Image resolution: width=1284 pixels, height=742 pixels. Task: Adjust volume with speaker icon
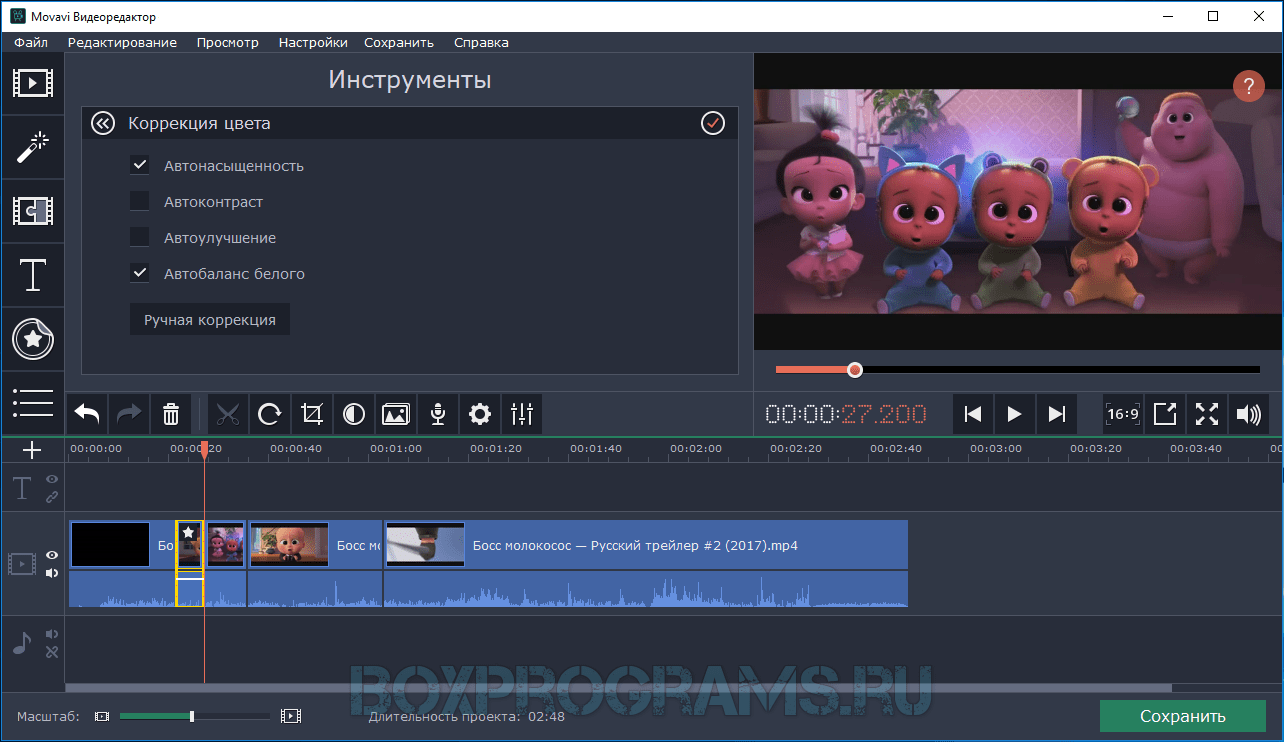click(x=1249, y=413)
